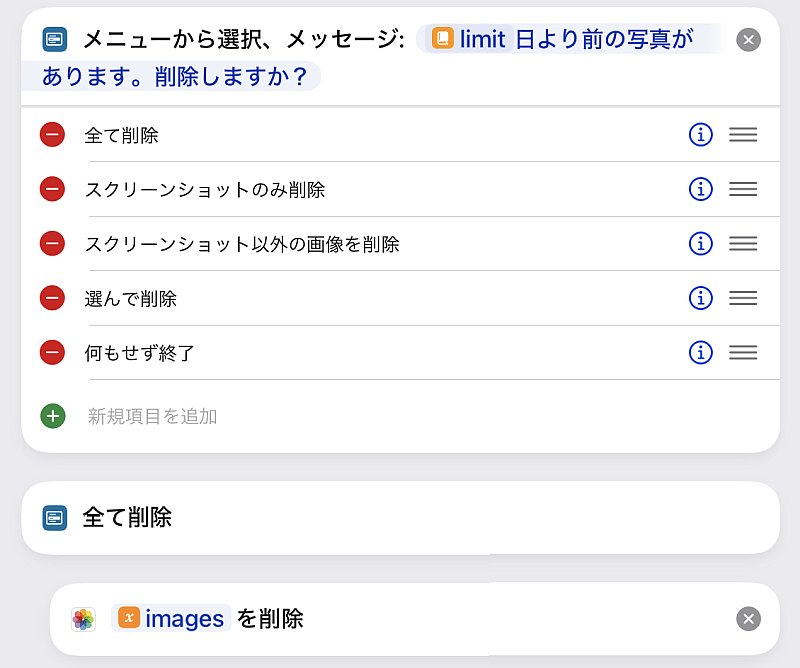
Task: Click reorder handle of スクリーンショットのみ削除
Action: point(743,189)
